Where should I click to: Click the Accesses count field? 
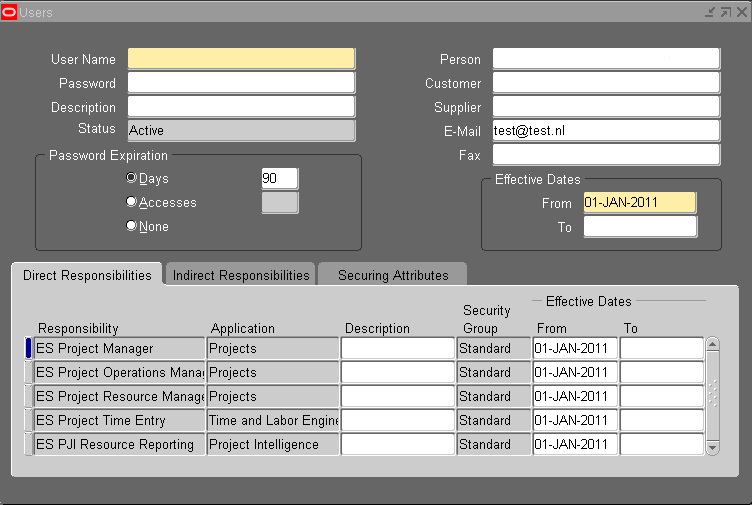pyautogui.click(x=280, y=202)
